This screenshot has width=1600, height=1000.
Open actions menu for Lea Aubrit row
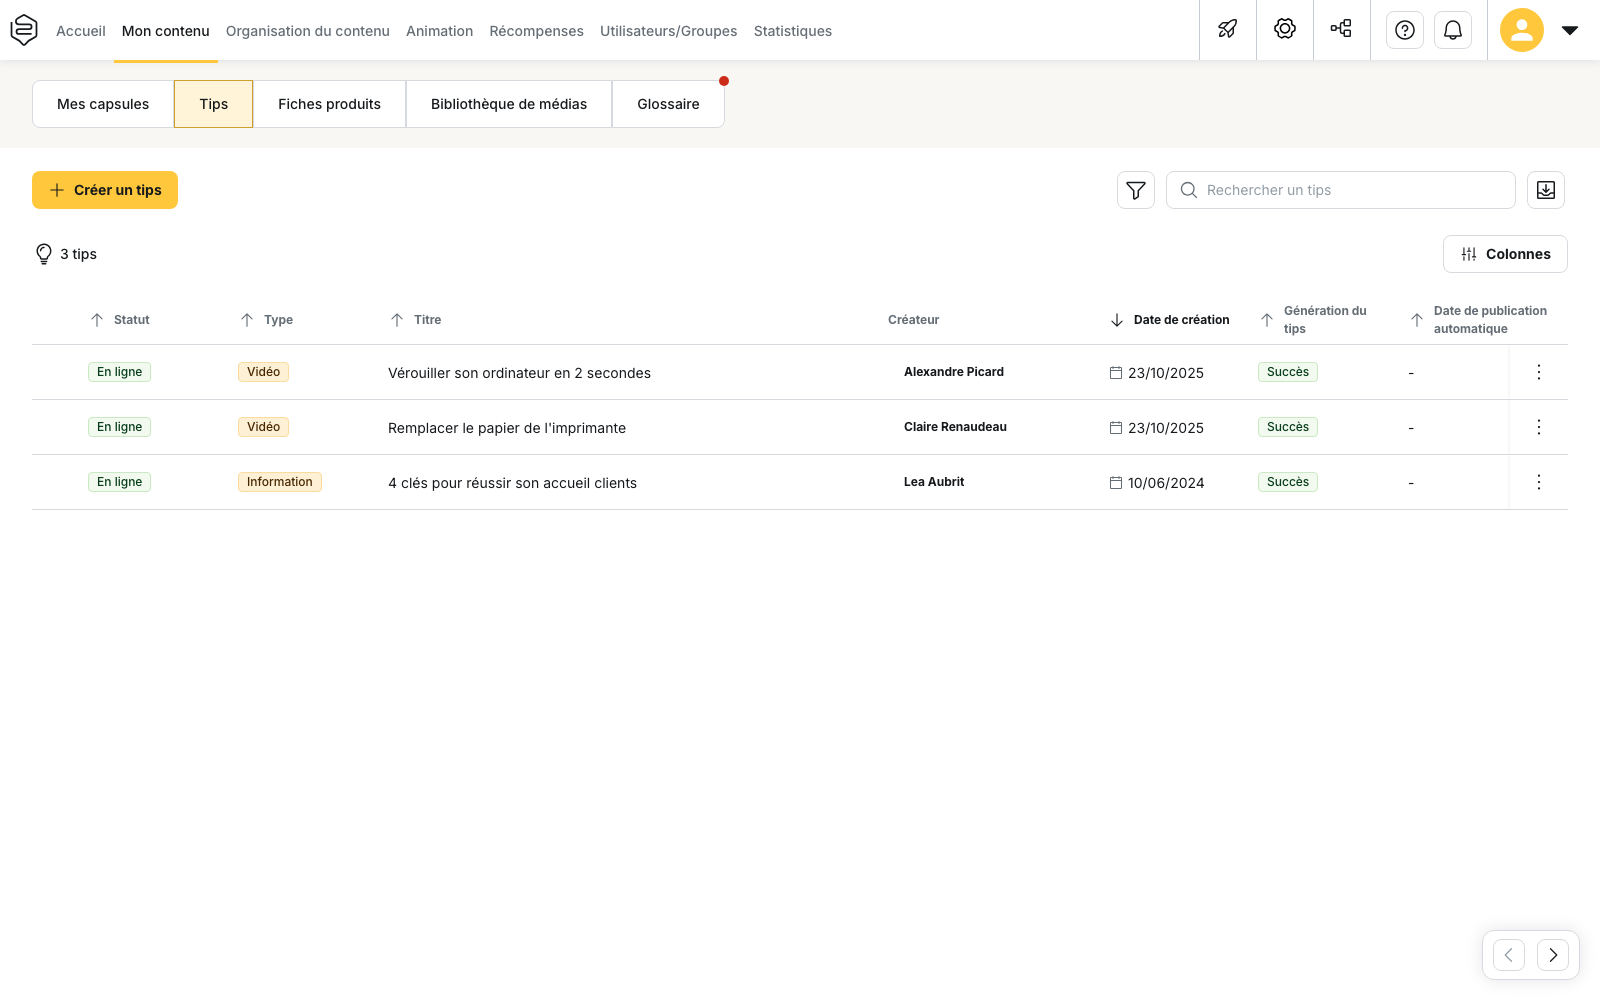coord(1539,482)
